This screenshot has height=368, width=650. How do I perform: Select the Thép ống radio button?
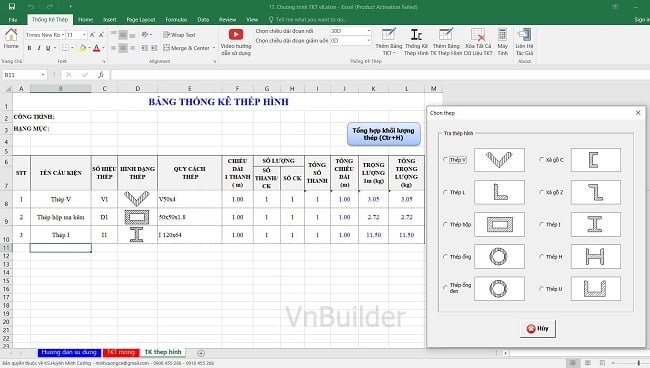[446, 257]
